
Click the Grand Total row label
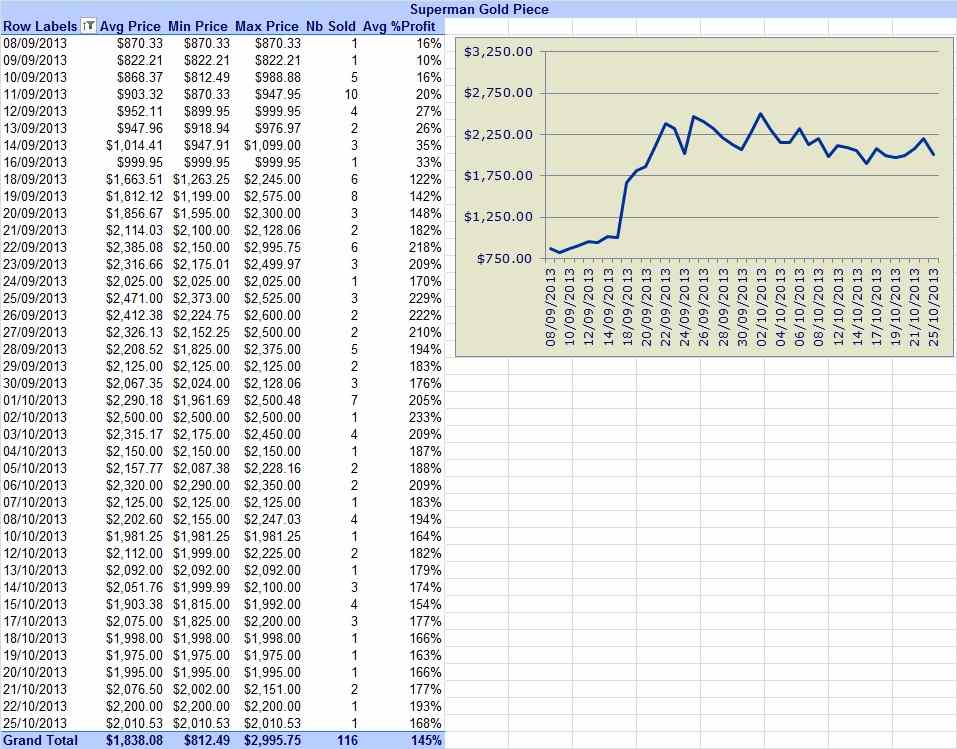(40, 740)
